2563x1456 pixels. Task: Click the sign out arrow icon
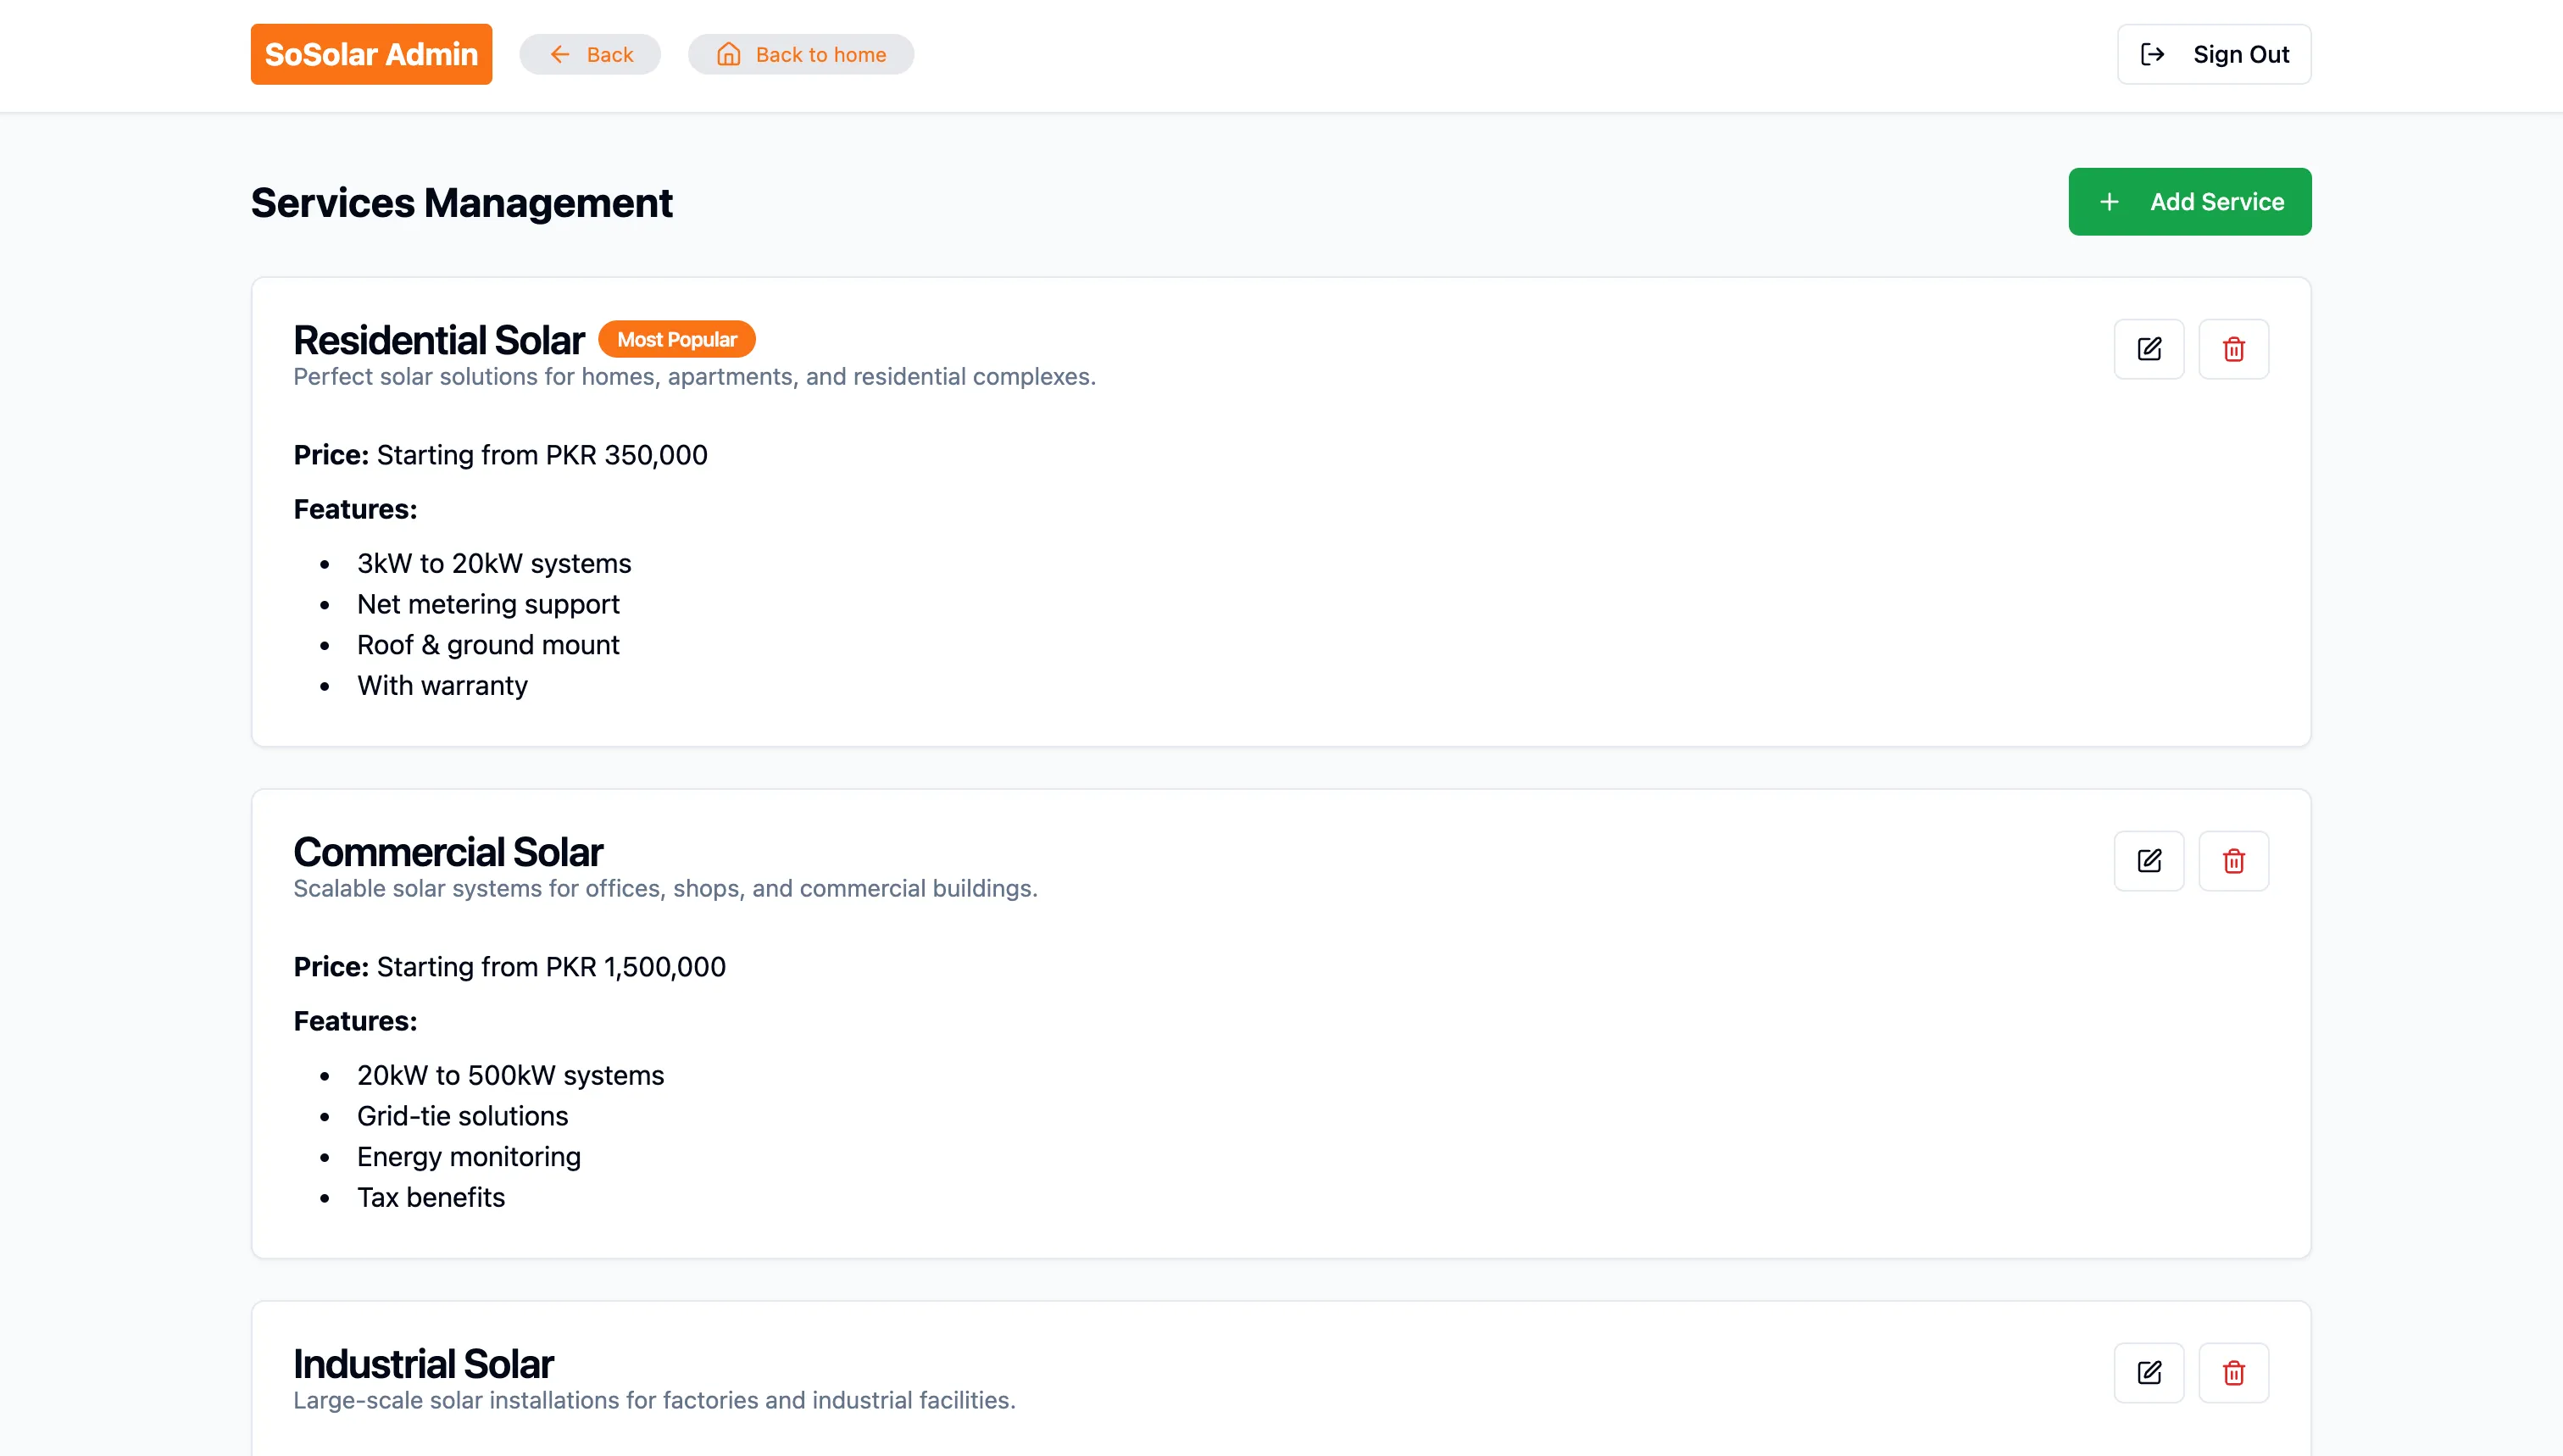tap(2152, 54)
